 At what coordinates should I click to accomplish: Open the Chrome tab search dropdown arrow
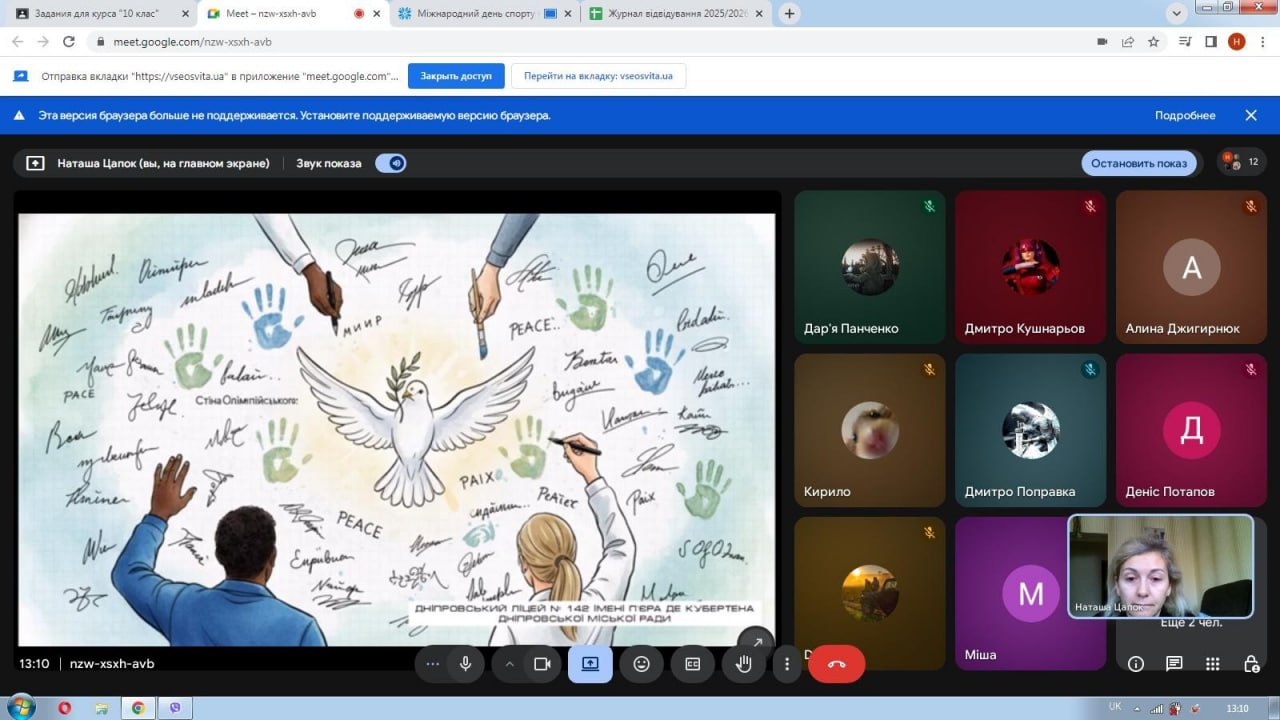(1176, 13)
